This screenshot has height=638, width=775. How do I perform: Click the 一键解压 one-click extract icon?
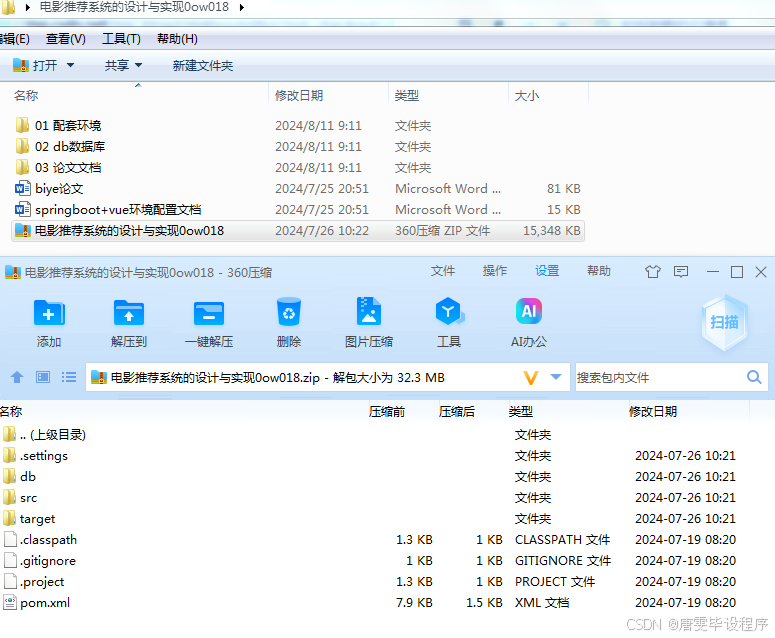coord(209,313)
